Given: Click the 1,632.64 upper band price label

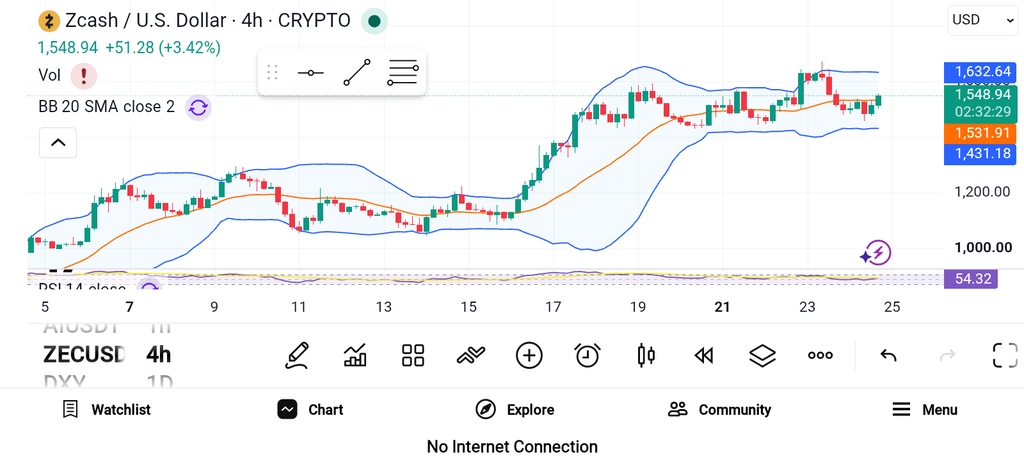Looking at the screenshot, I should point(982,72).
